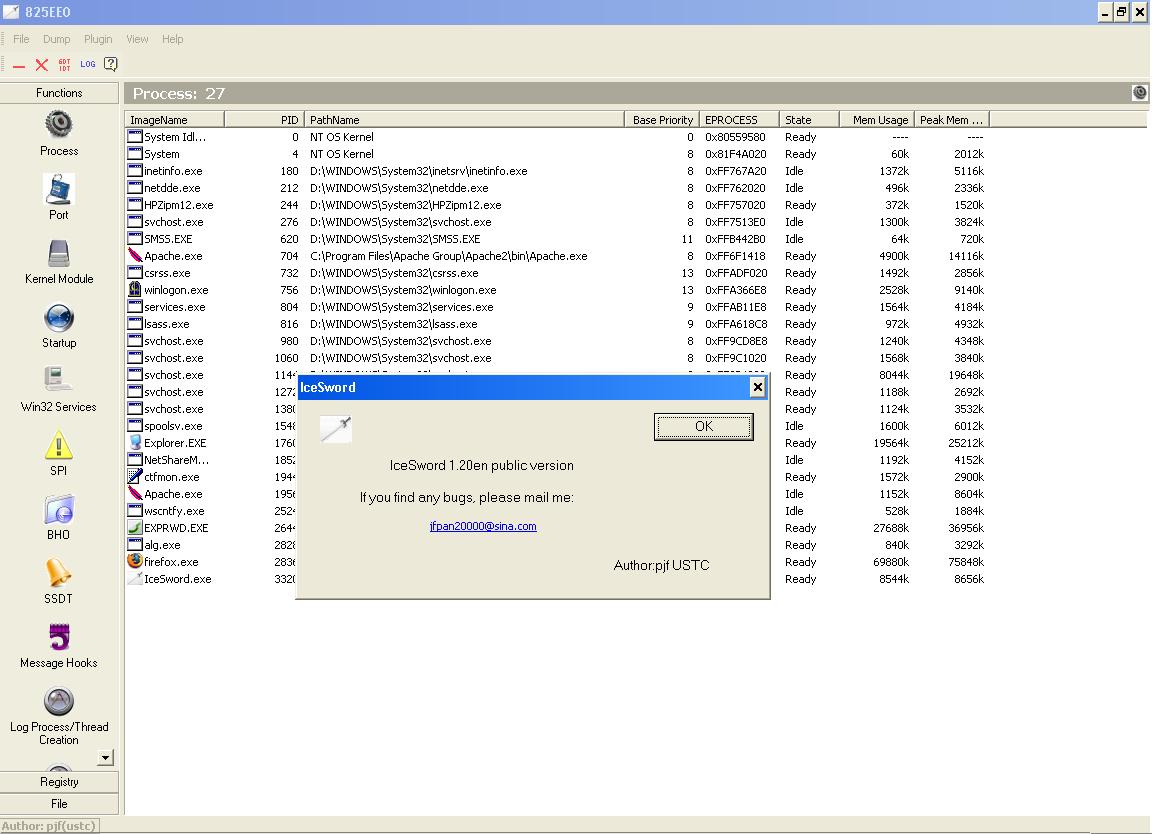
Task: Open the Kernel Module view
Action: pos(59,254)
